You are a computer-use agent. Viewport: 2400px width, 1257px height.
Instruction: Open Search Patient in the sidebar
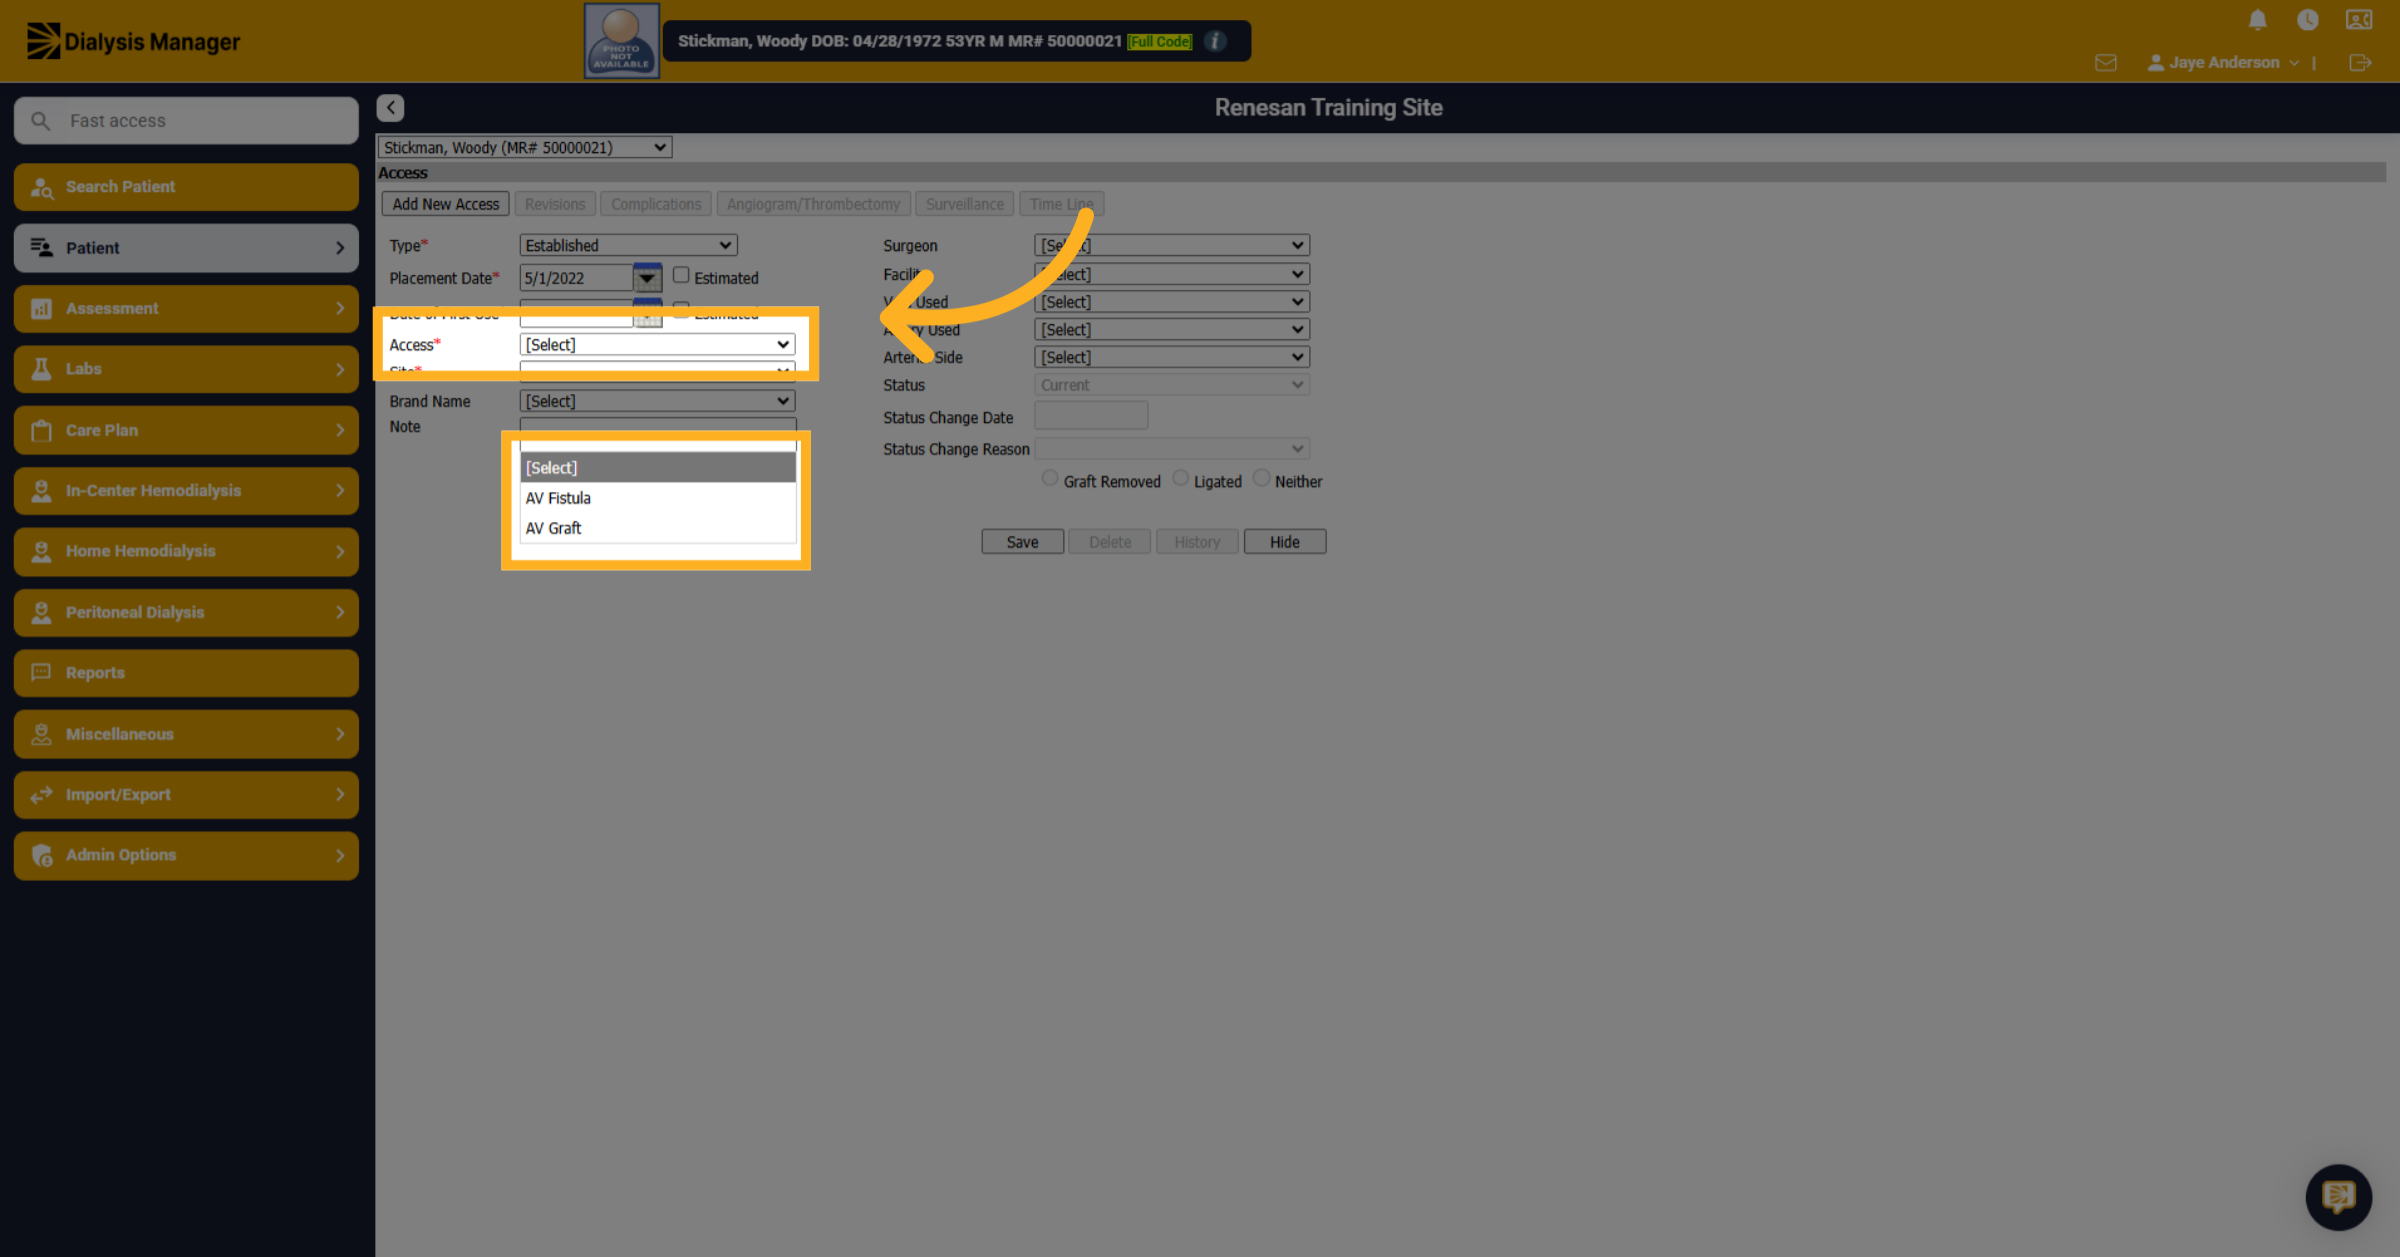coord(186,187)
